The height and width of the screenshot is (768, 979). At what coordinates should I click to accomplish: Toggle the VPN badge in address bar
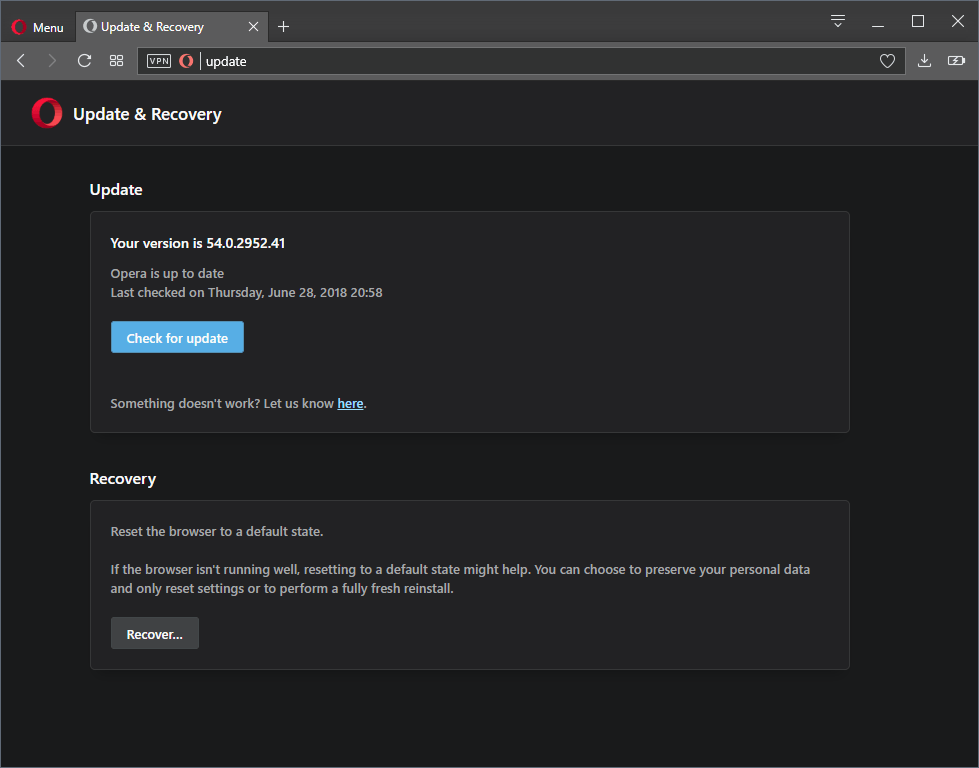tap(159, 61)
